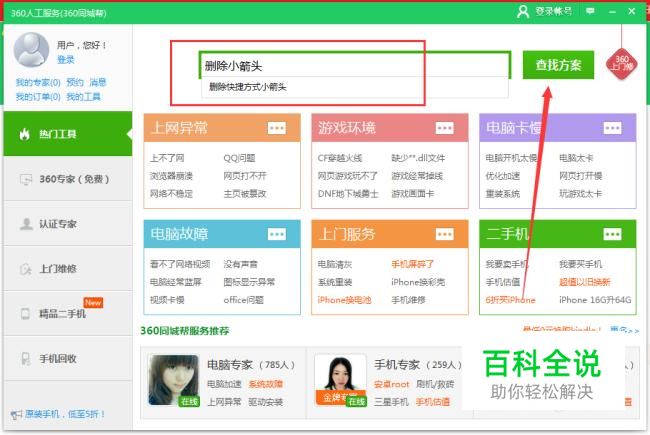This screenshot has height=435, width=650.
Task: Click 看不了网络视频 entry
Action: tap(180, 264)
